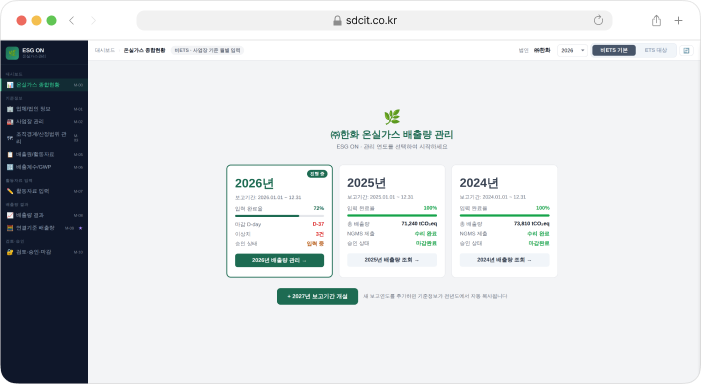The image size is (701, 384).
Task: Click the sdcit.co.kr address bar
Action: 374,20
